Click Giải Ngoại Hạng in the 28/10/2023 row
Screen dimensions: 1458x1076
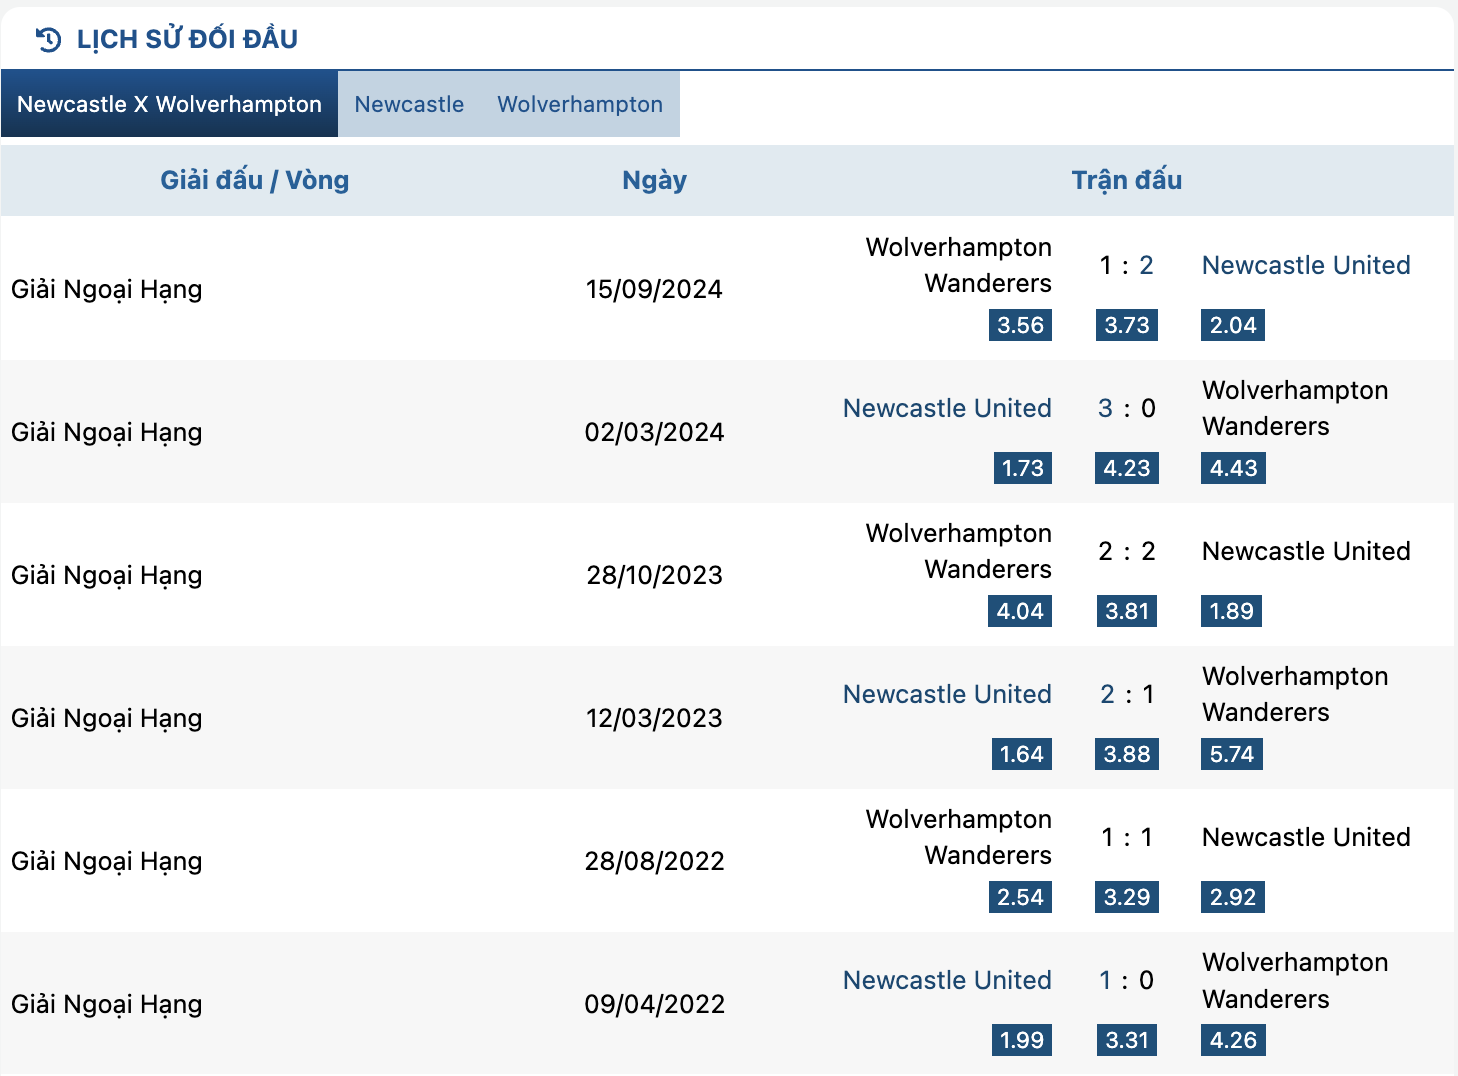(x=106, y=576)
